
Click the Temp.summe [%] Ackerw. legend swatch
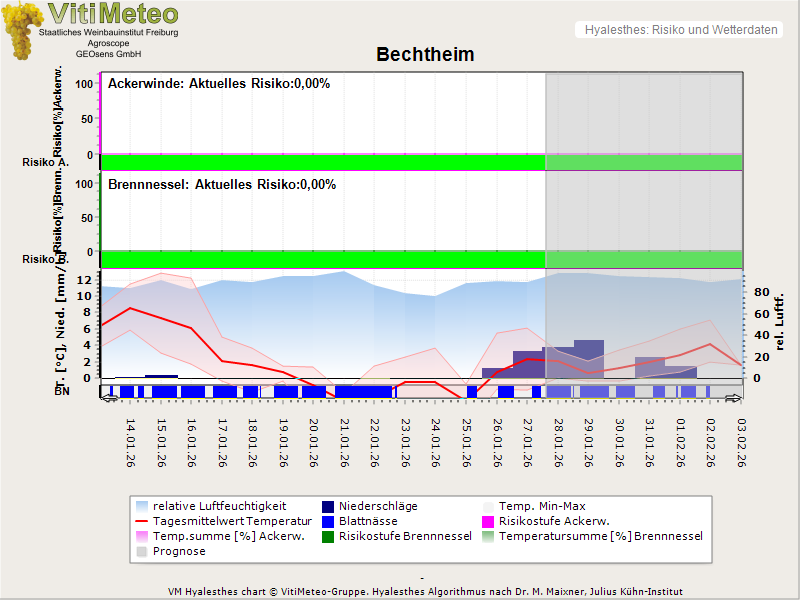141,536
